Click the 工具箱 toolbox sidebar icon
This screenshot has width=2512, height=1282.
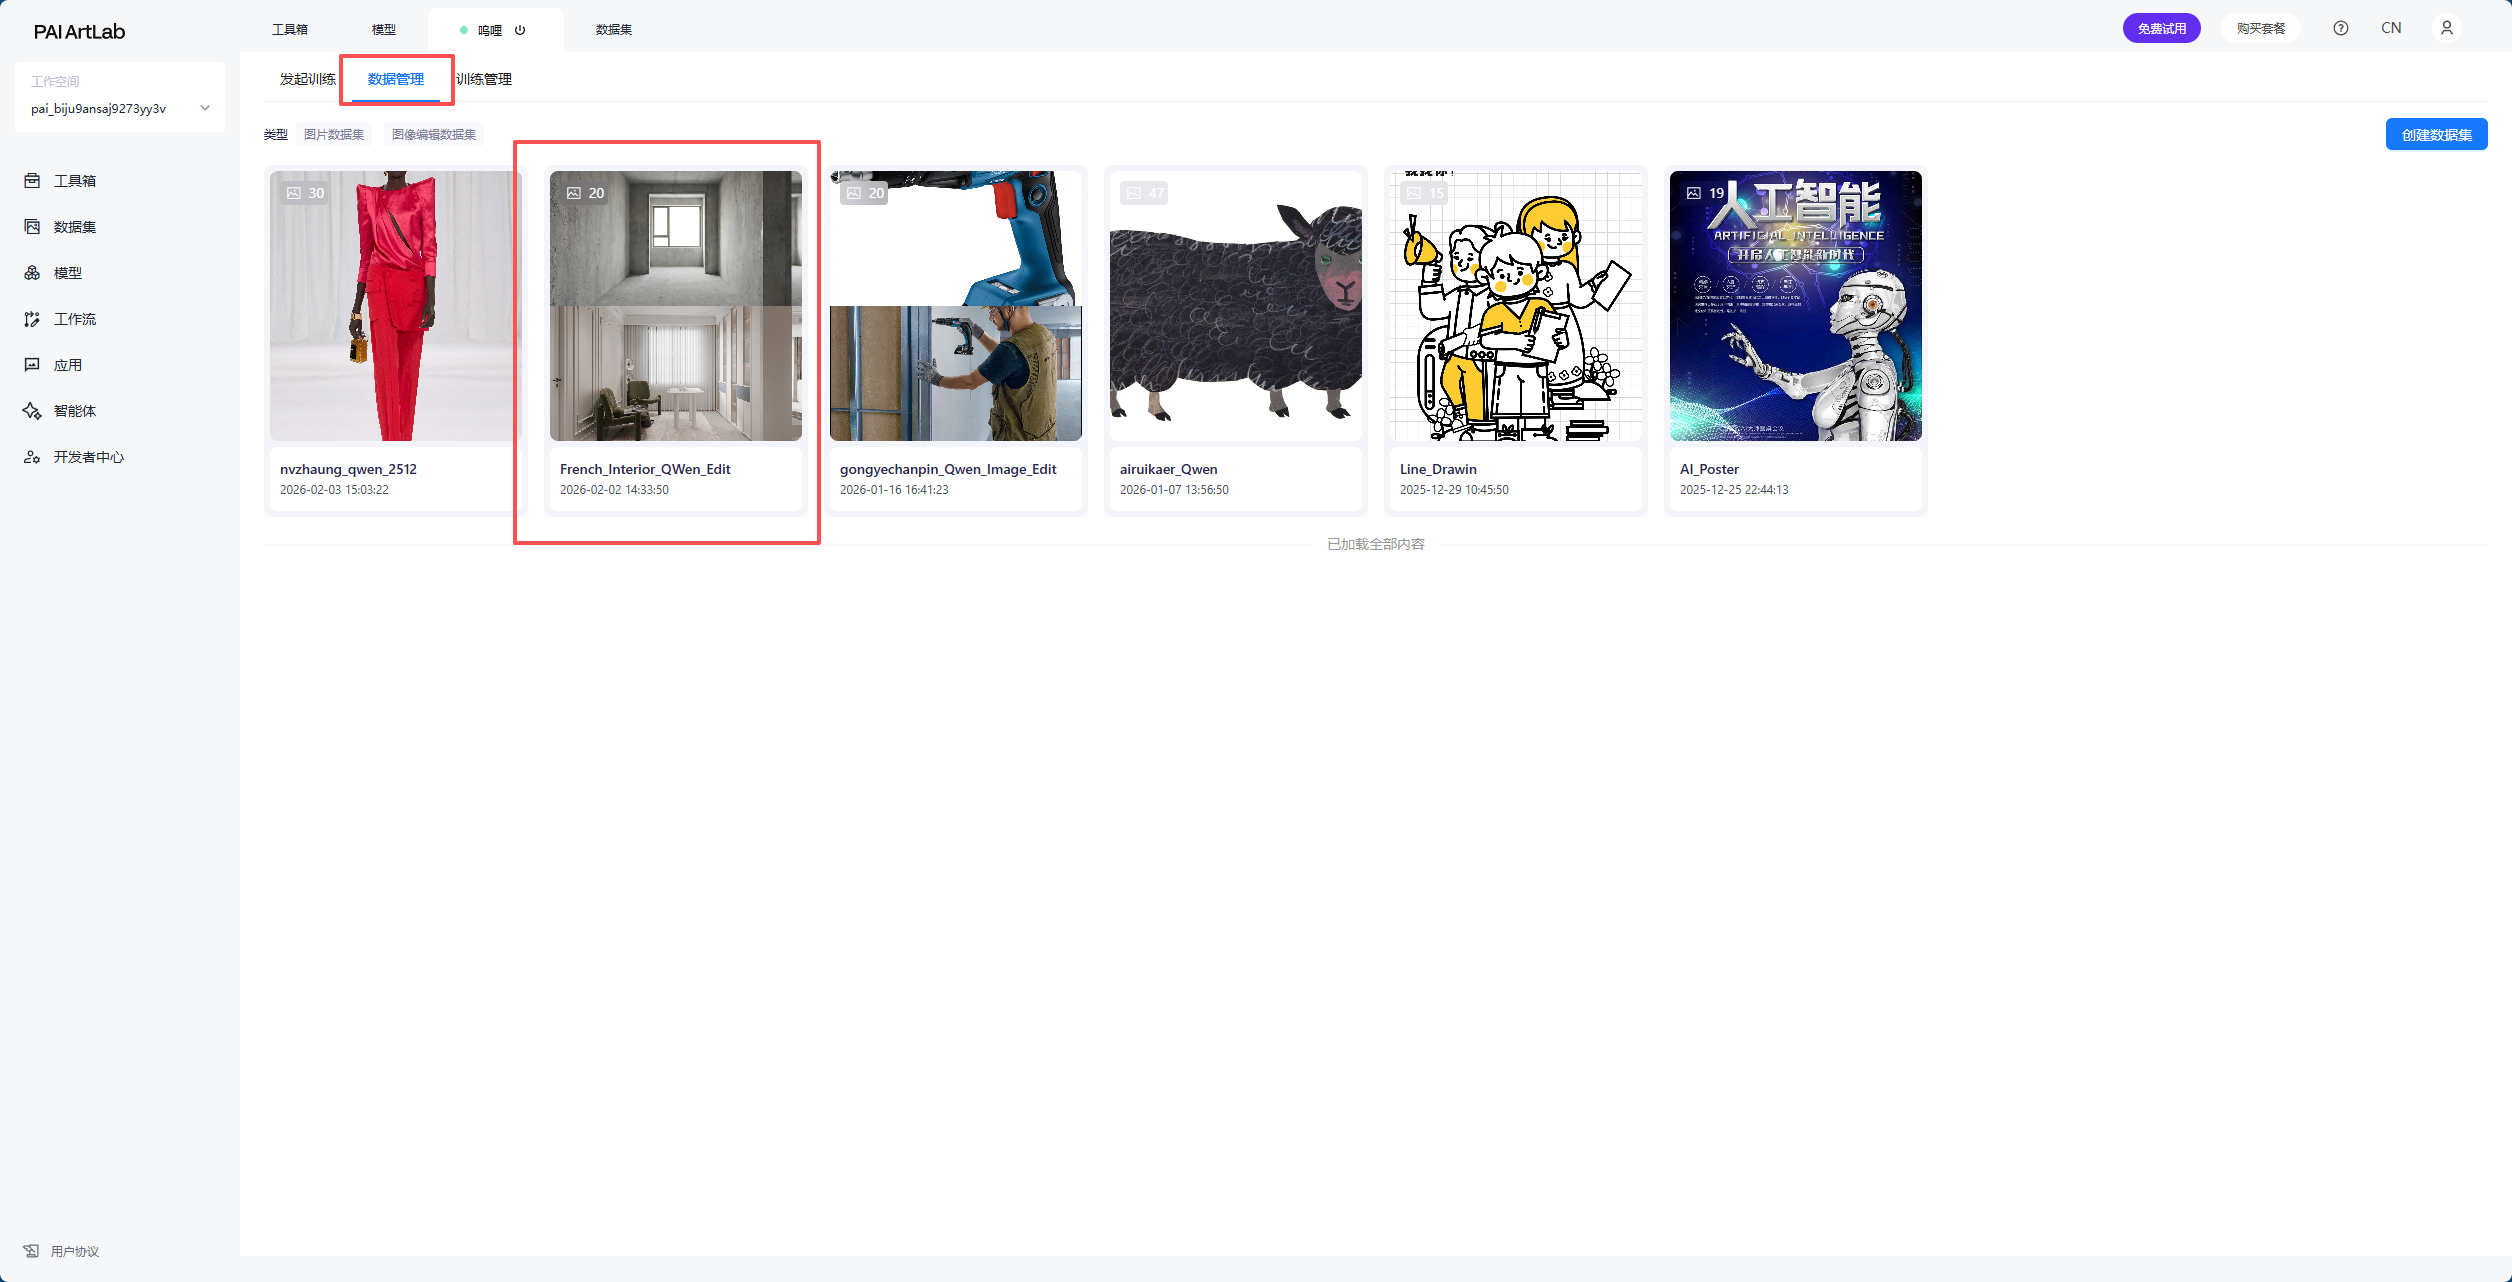(x=32, y=181)
